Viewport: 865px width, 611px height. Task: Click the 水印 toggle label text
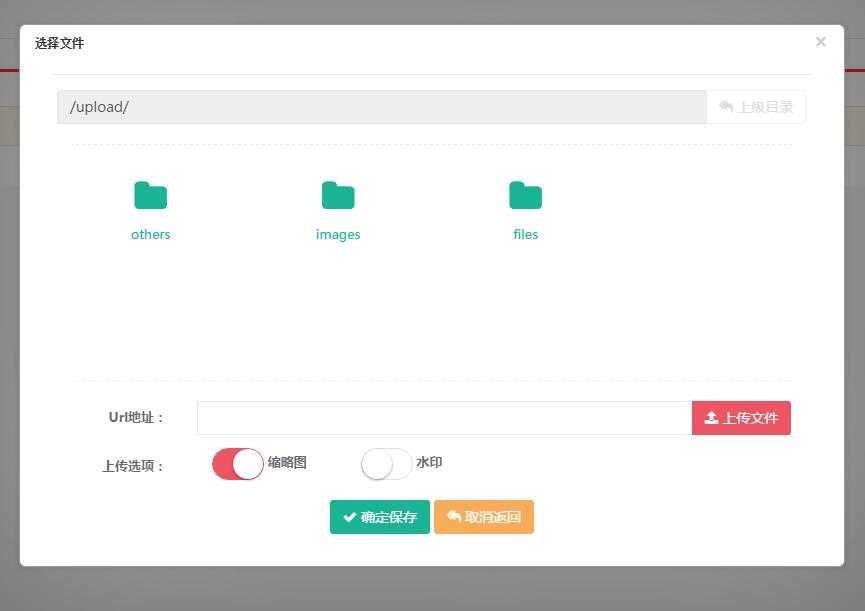coord(429,462)
